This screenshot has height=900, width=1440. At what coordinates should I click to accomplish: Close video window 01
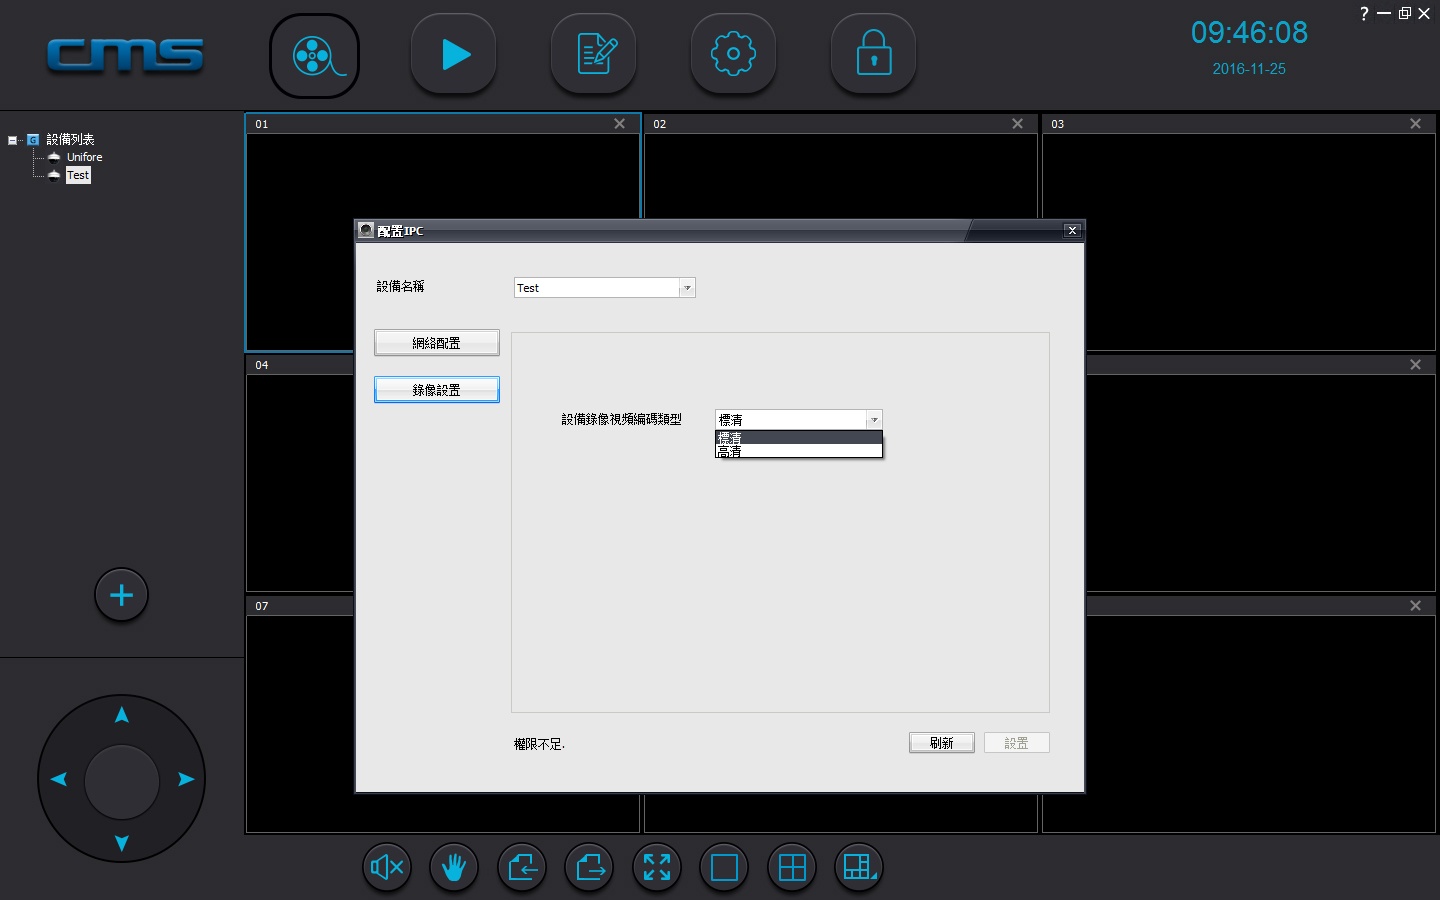coord(620,124)
